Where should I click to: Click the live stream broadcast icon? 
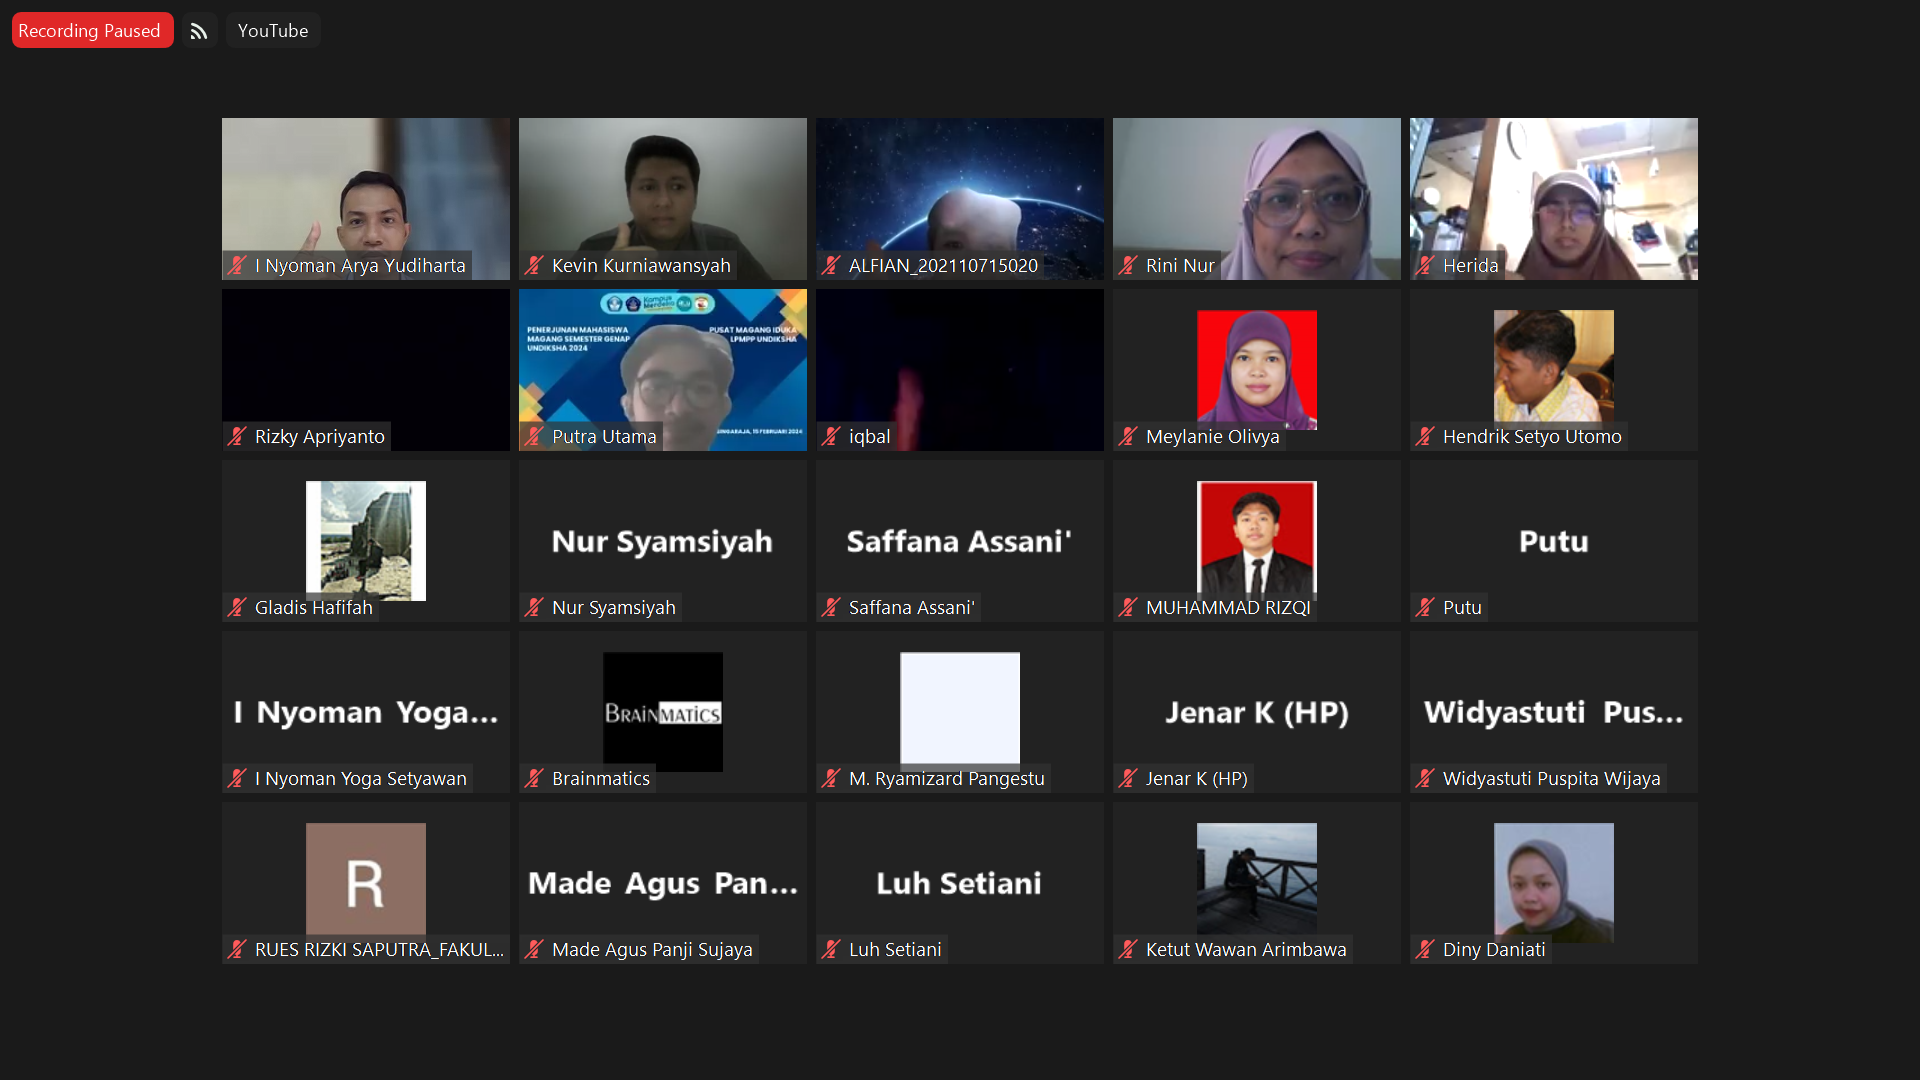(x=199, y=31)
